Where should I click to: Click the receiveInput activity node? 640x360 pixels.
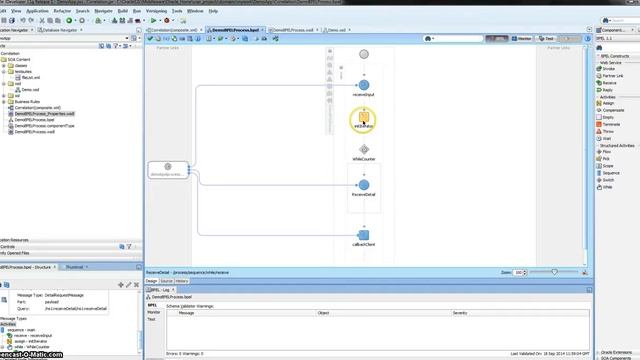click(364, 85)
